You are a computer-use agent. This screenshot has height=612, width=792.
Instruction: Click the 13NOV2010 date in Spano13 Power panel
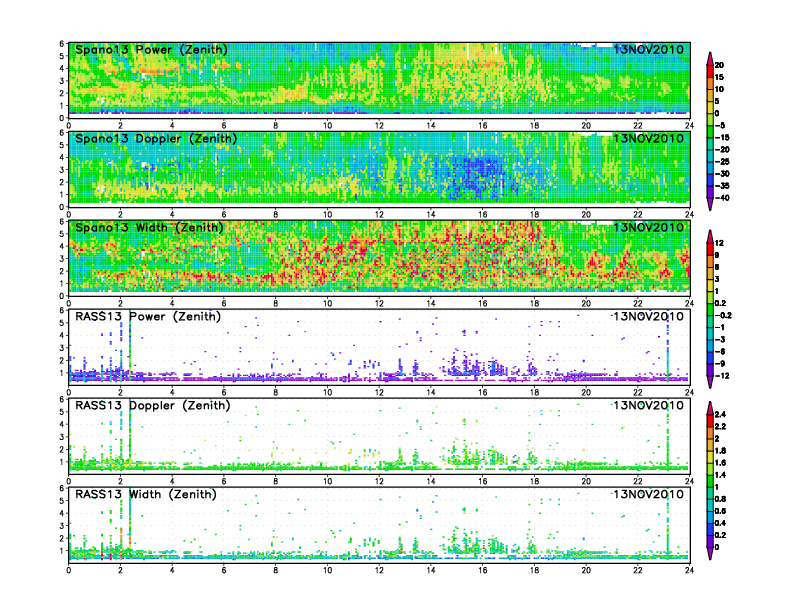(648, 49)
